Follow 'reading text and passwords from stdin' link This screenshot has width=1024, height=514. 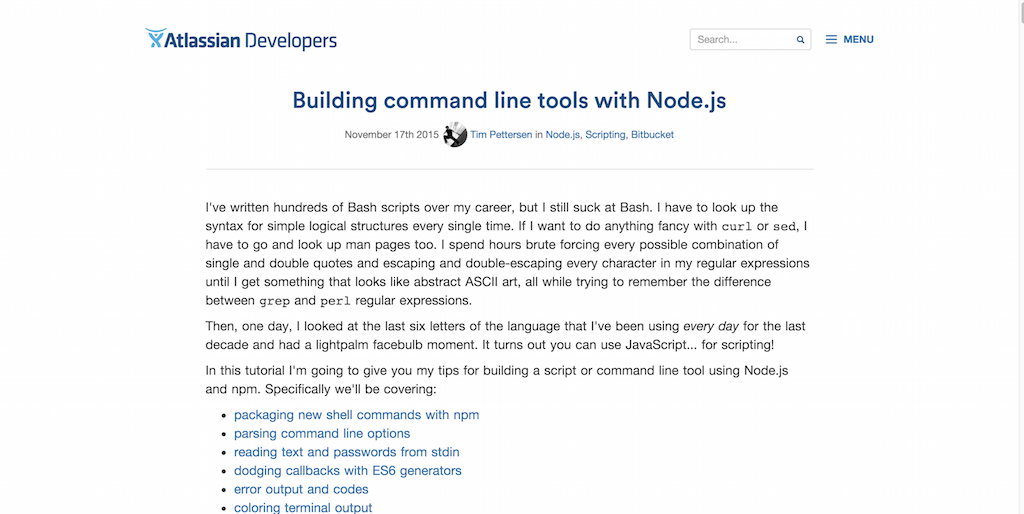(347, 452)
